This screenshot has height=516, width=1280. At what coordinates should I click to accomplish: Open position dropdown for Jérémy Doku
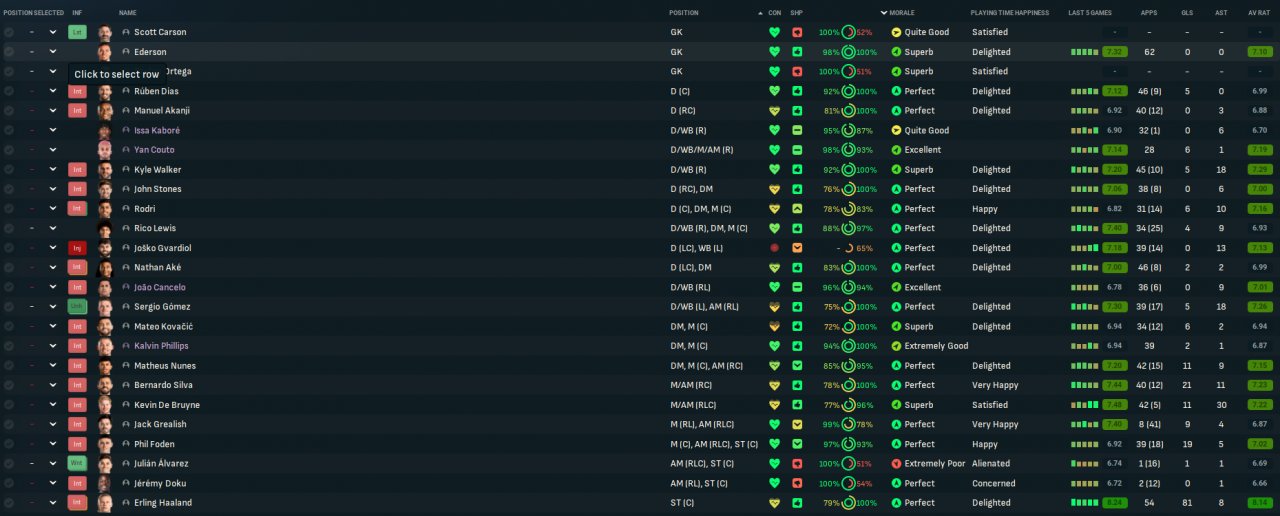(53, 484)
